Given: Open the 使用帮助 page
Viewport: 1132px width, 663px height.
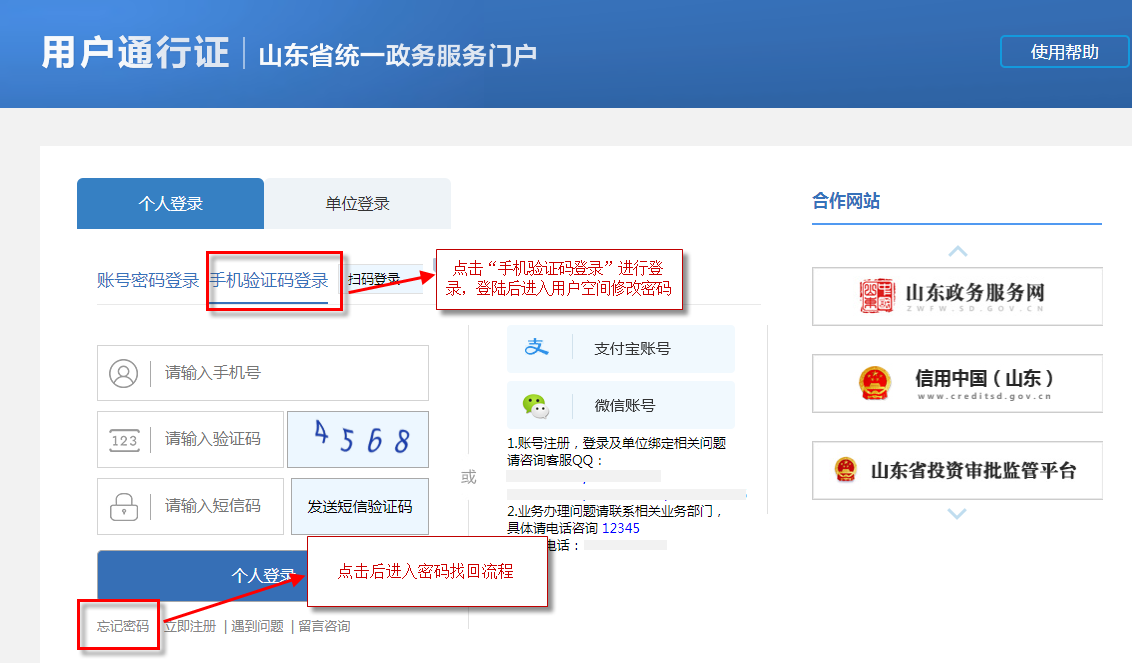Looking at the screenshot, I should point(1064,51).
